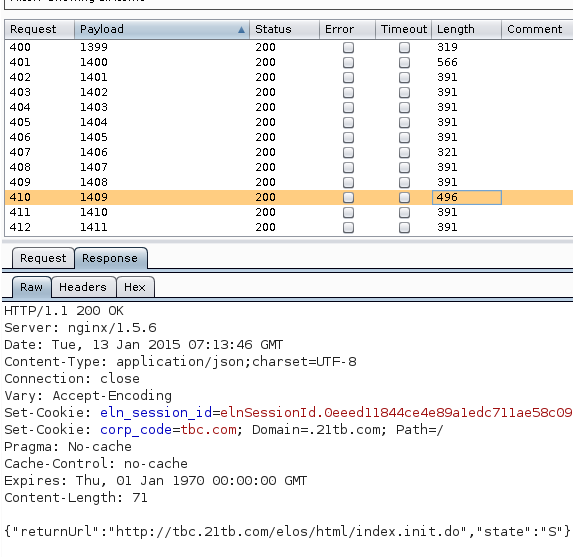Sort results by Payload column
Screen dimensions: 573x557
pos(162,29)
